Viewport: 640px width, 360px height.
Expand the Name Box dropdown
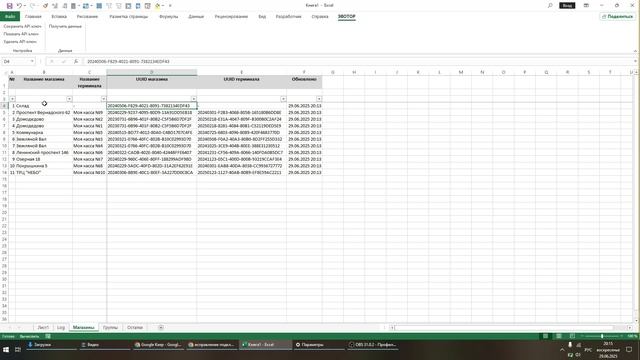pos(32,61)
